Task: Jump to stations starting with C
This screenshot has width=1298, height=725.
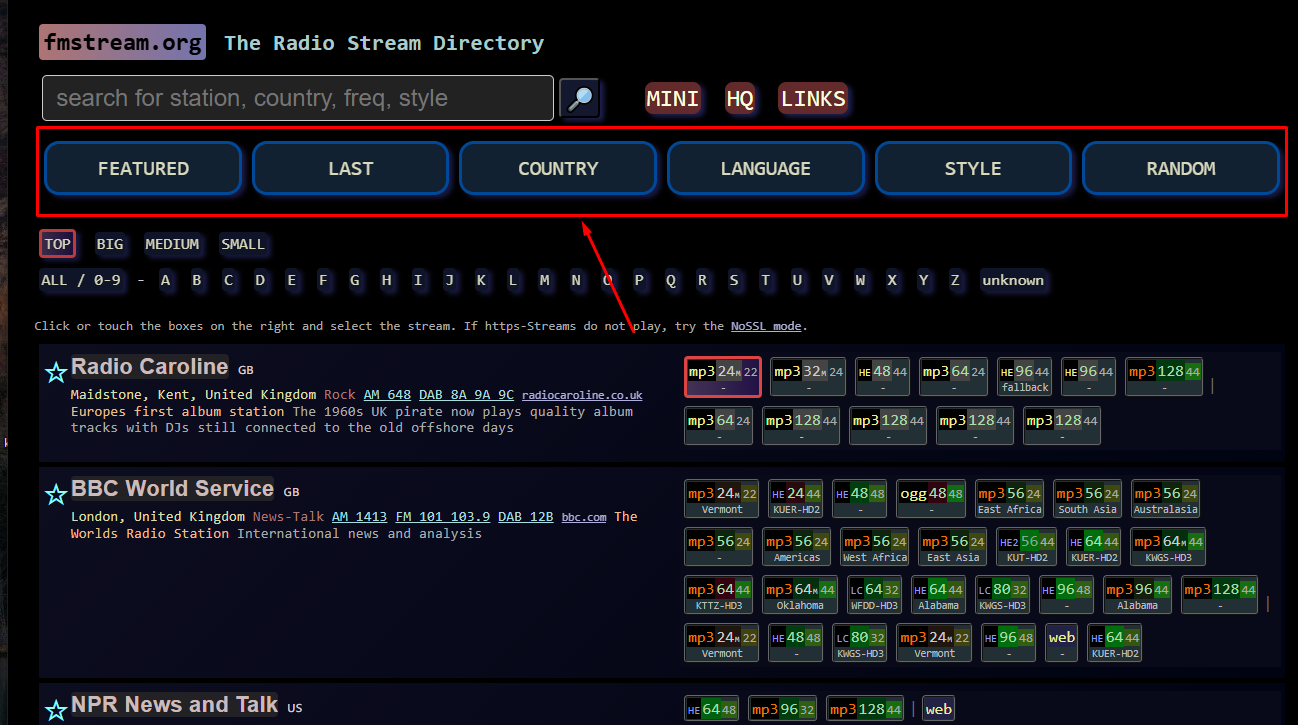Action: coord(229,280)
